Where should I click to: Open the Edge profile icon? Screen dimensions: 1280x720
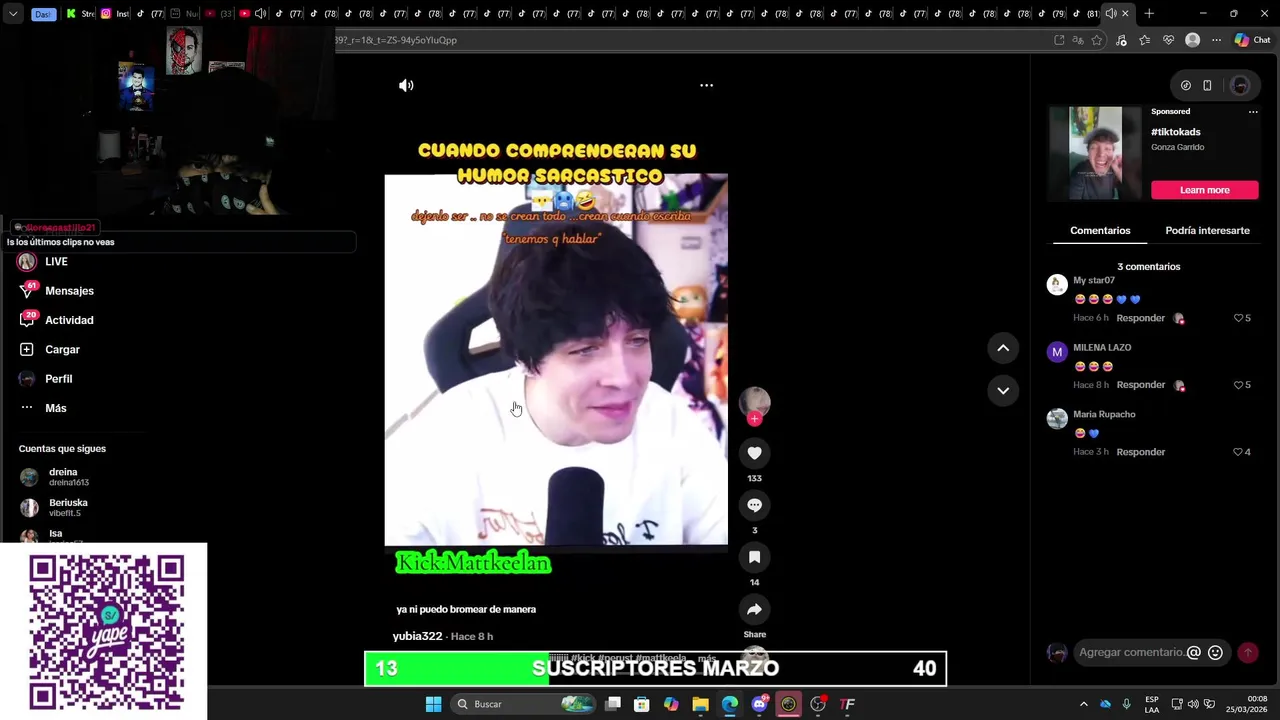[1192, 40]
